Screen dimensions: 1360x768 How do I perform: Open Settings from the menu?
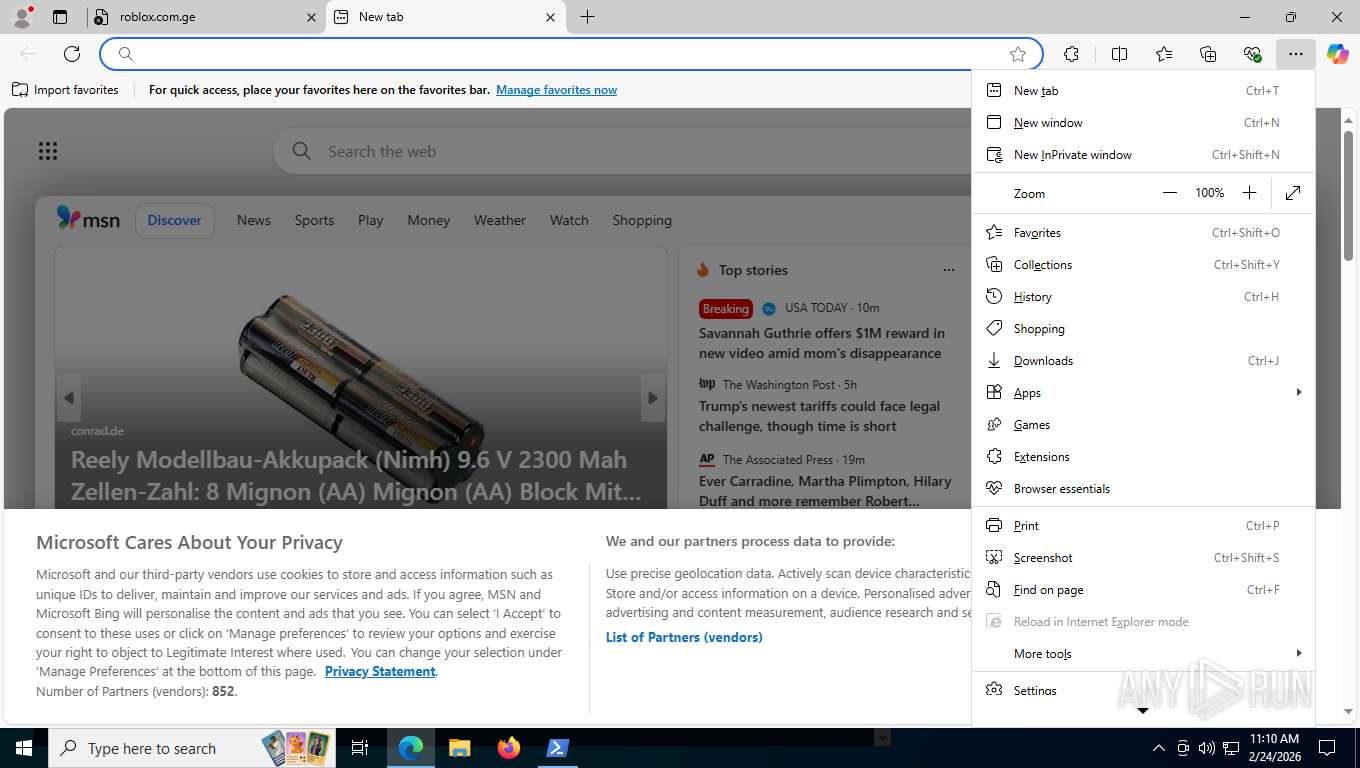[x=1143, y=691]
